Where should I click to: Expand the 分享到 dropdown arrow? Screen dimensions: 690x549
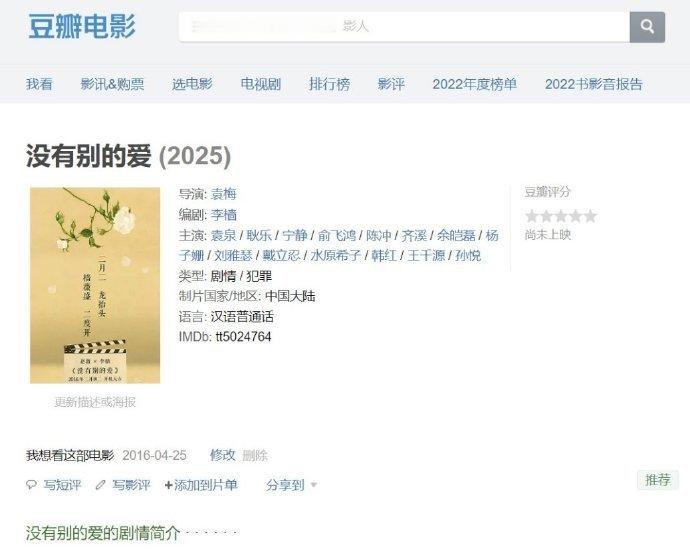(314, 485)
